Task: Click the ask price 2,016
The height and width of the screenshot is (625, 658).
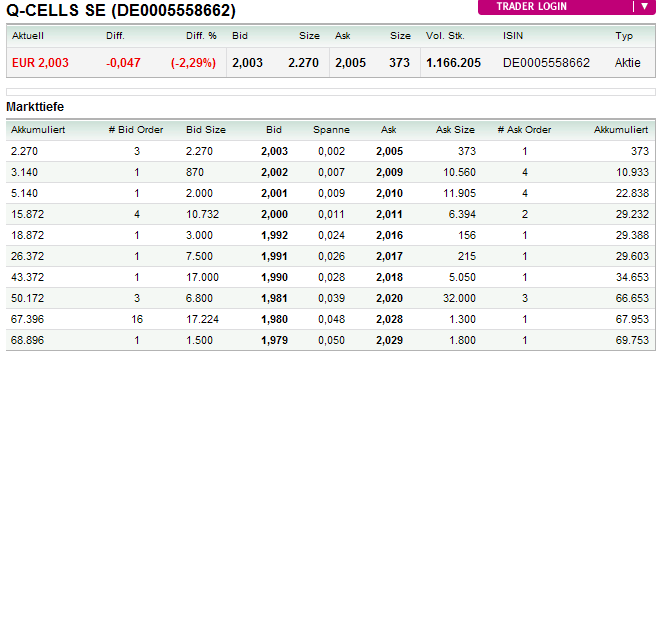Action: [x=389, y=235]
